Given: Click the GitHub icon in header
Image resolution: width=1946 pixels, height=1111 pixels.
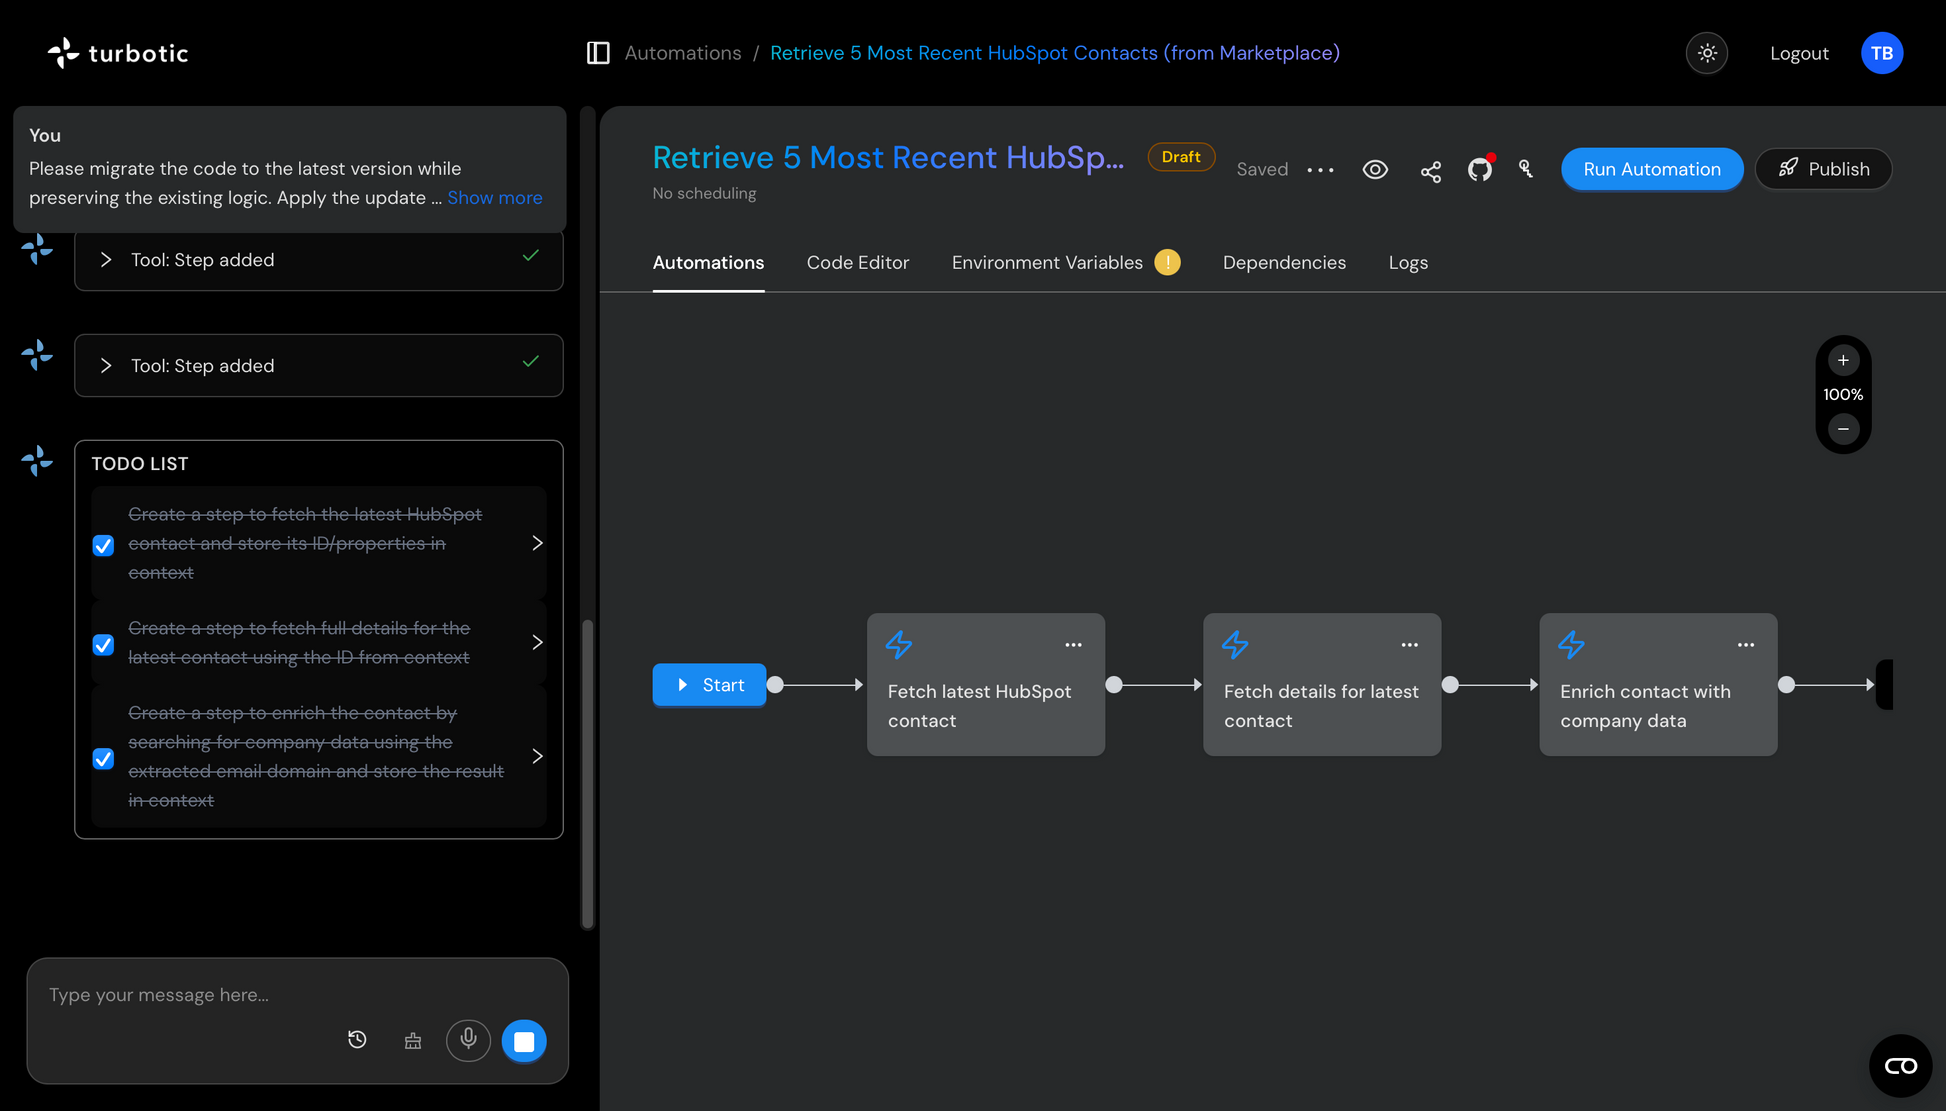Looking at the screenshot, I should pyautogui.click(x=1479, y=170).
